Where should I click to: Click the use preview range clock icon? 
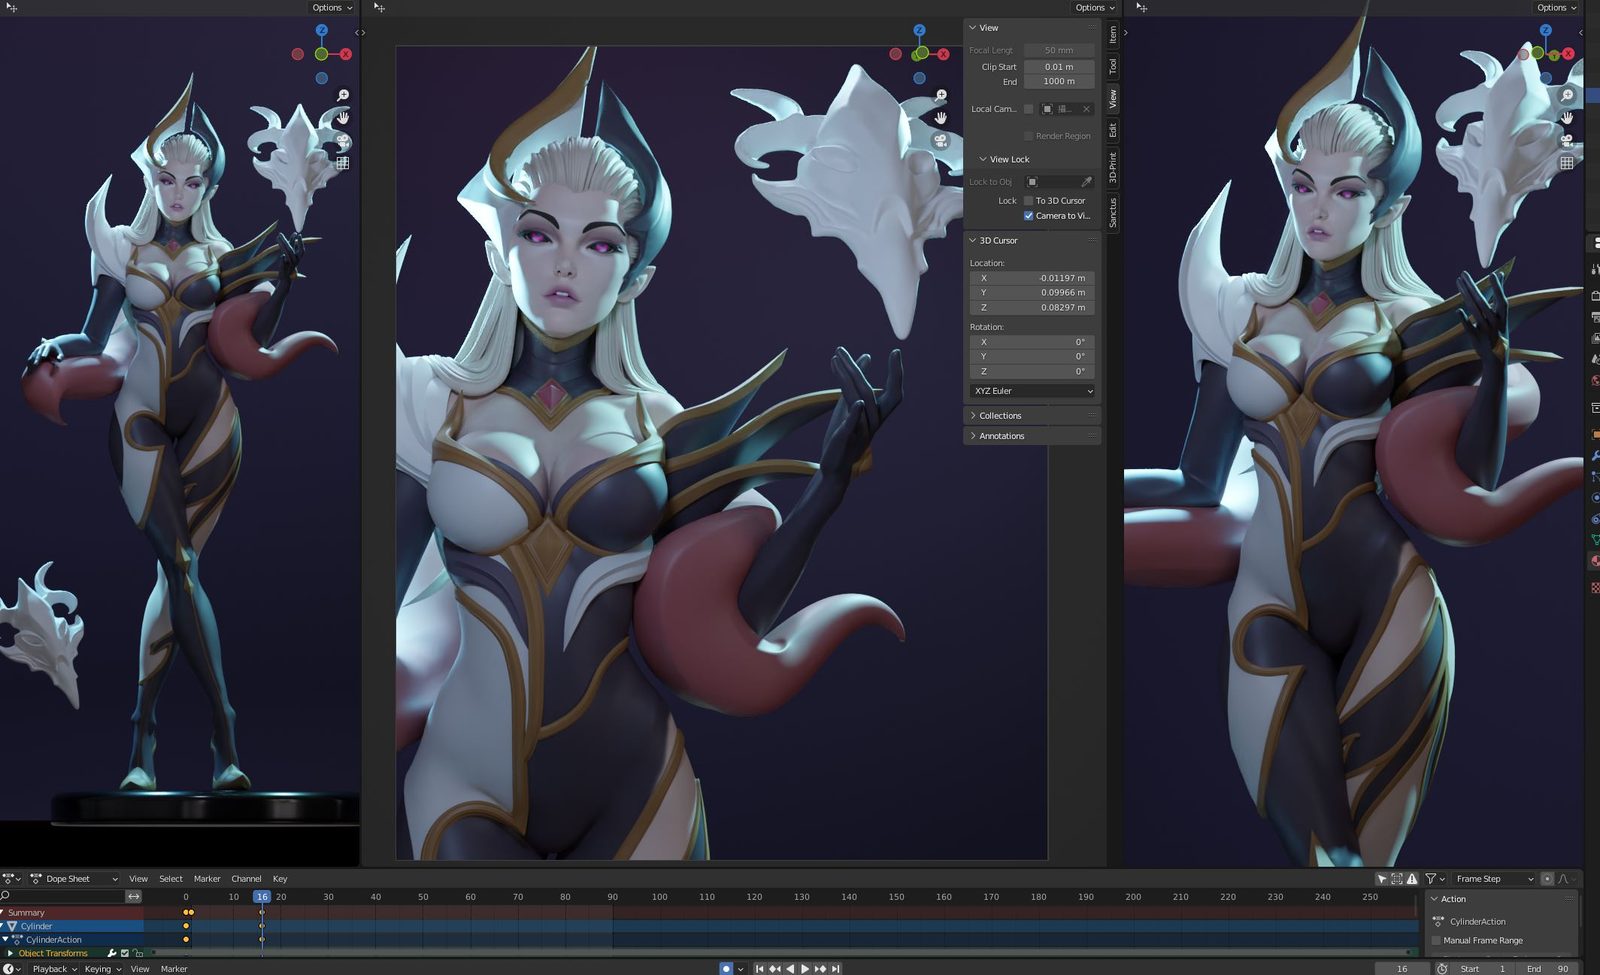click(1442, 969)
